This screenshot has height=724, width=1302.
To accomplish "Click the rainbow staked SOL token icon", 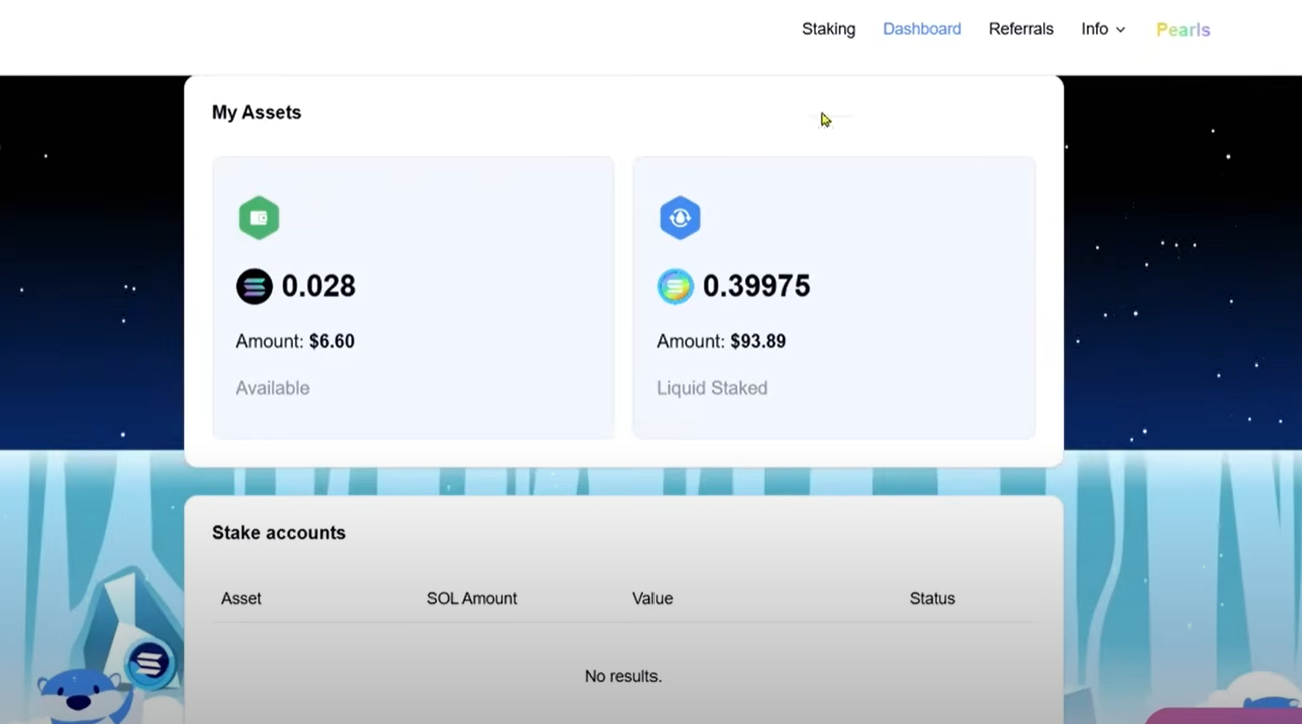I will [x=675, y=287].
